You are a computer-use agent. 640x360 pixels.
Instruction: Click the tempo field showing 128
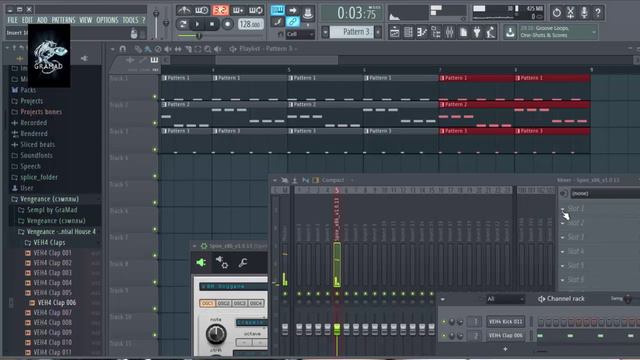point(250,24)
